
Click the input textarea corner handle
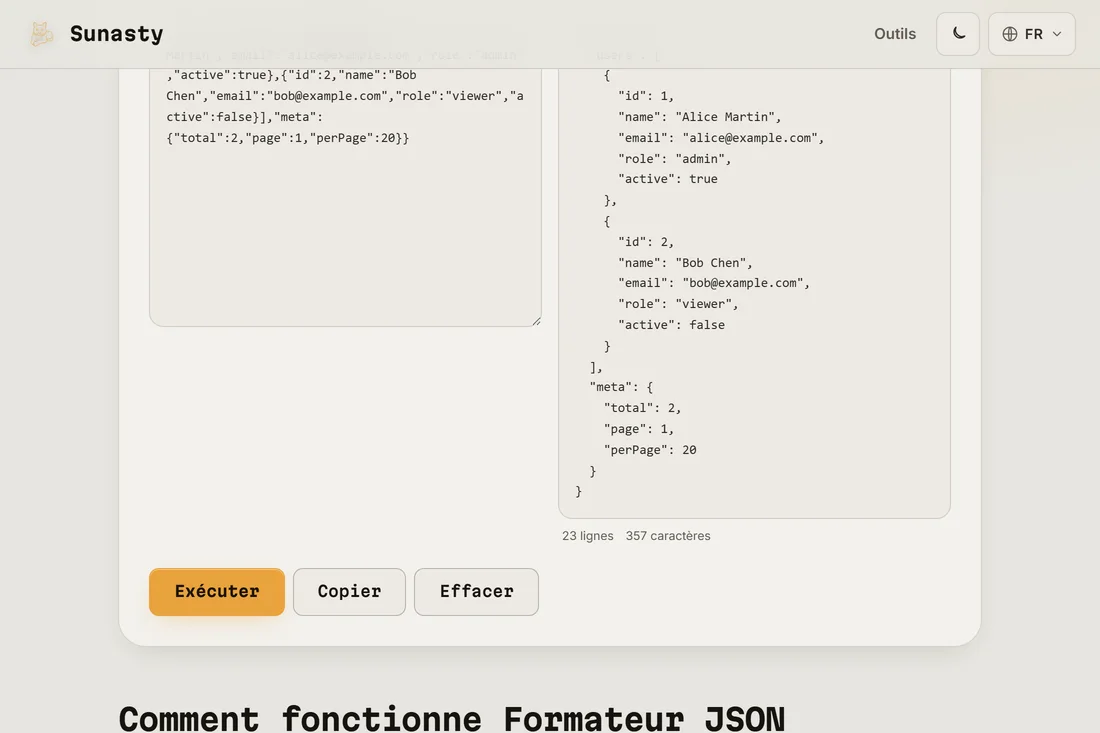coord(536,321)
